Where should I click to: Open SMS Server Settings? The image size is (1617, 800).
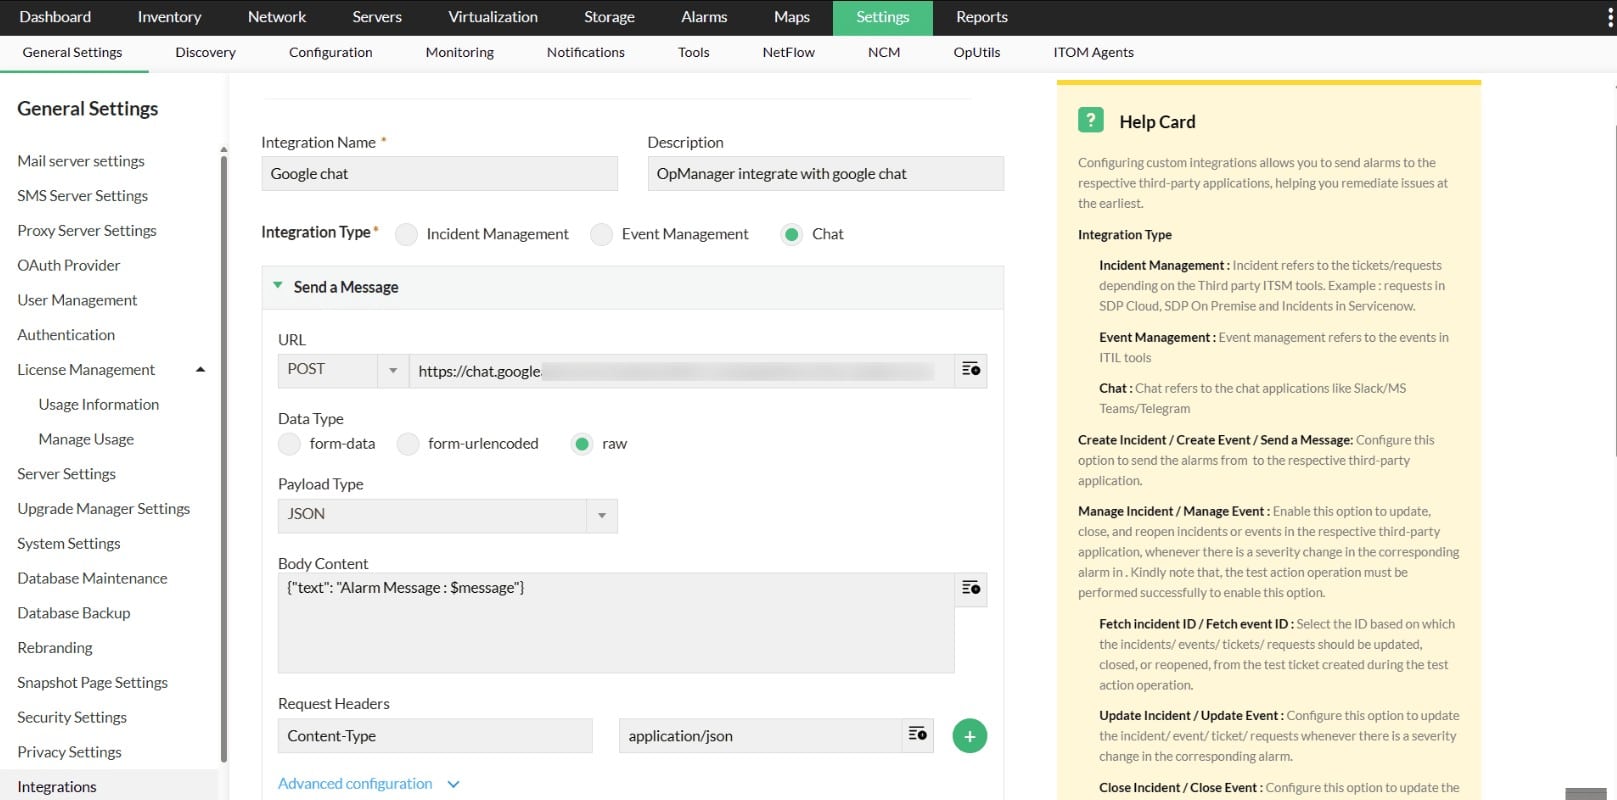pyautogui.click(x=82, y=196)
